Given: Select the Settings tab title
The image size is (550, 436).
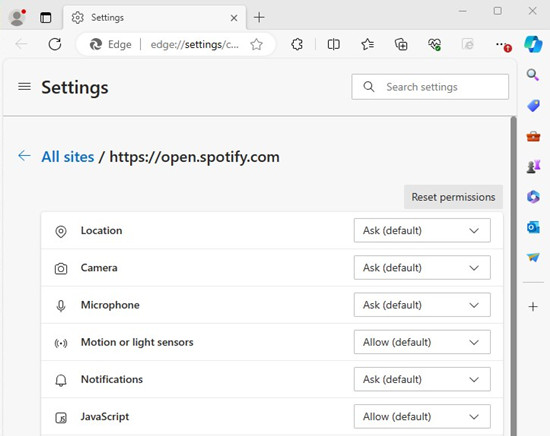Looking at the screenshot, I should [x=107, y=18].
